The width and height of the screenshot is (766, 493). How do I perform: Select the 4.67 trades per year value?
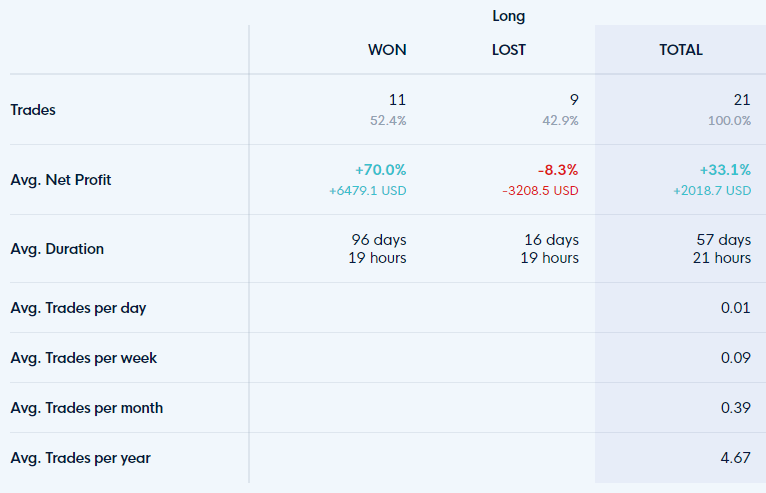[x=735, y=458]
